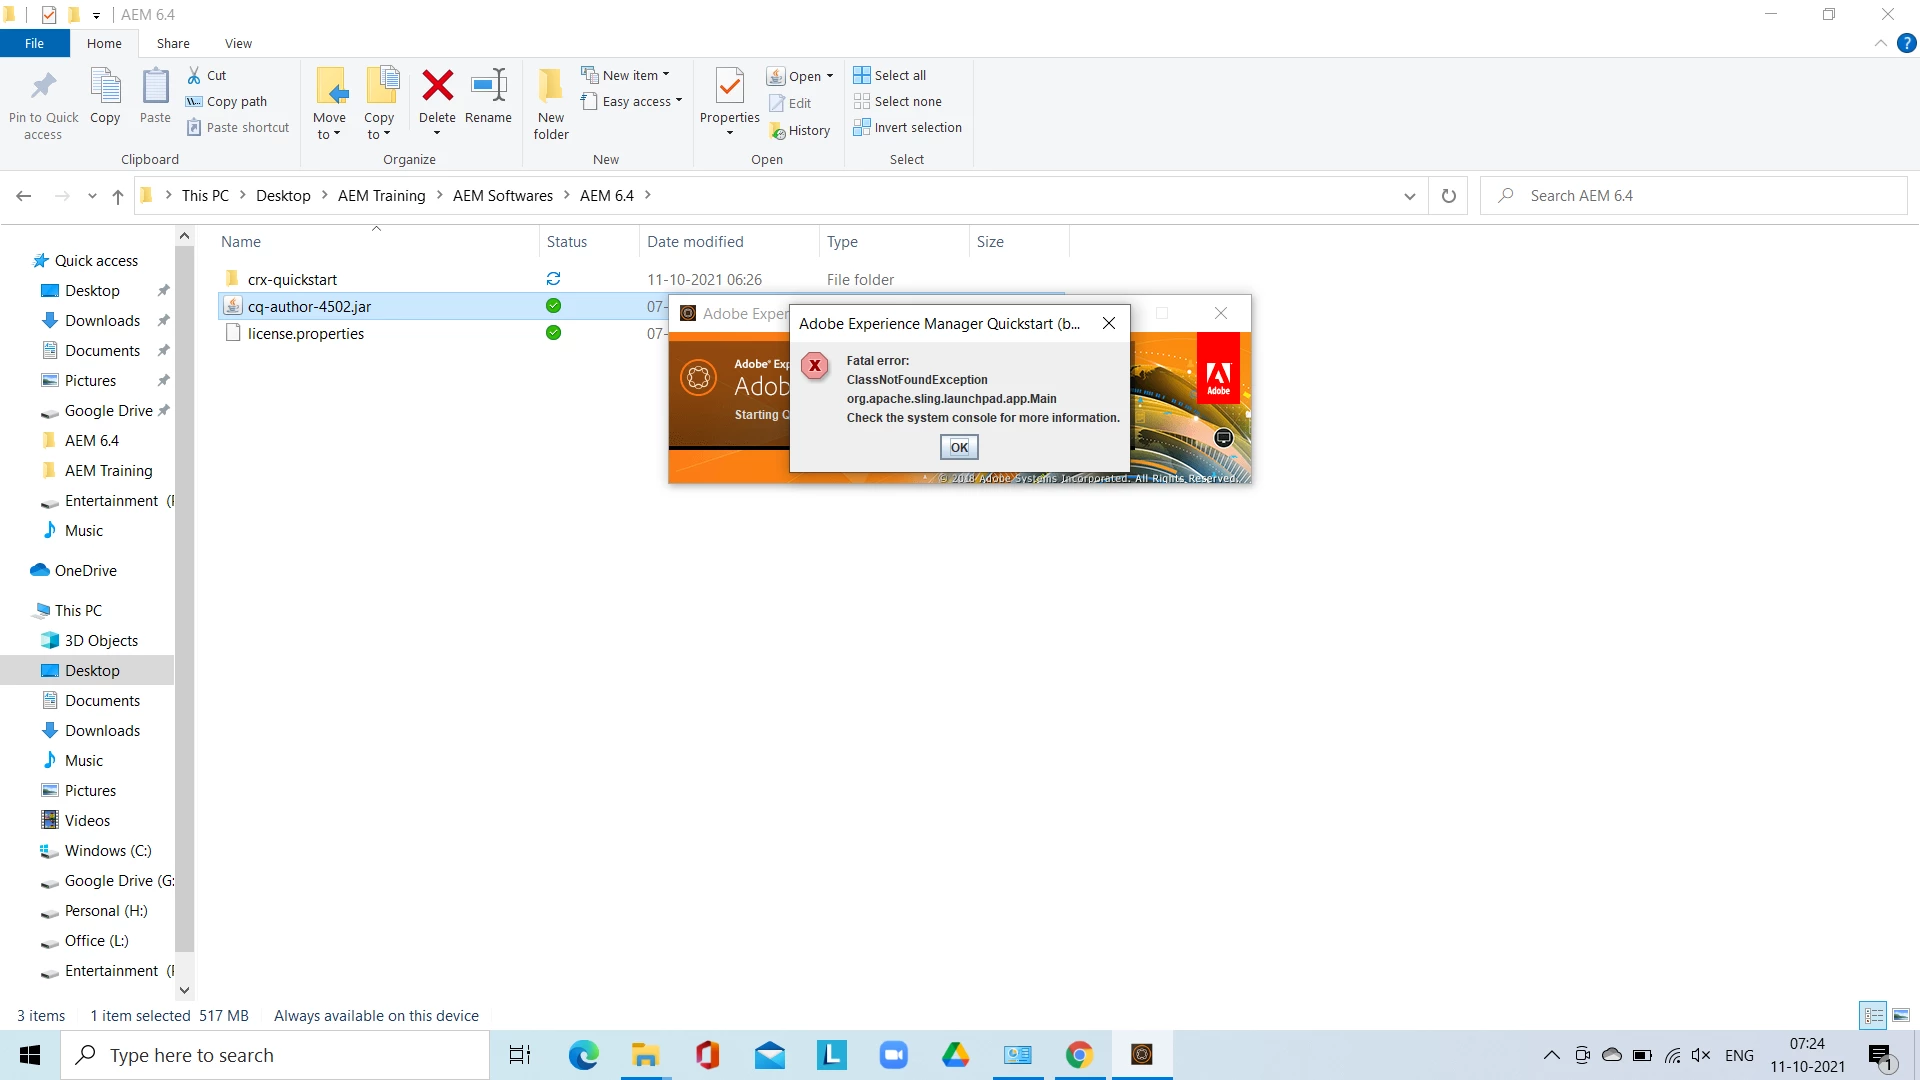Click the red Delete icon in ribbon

coord(437,86)
